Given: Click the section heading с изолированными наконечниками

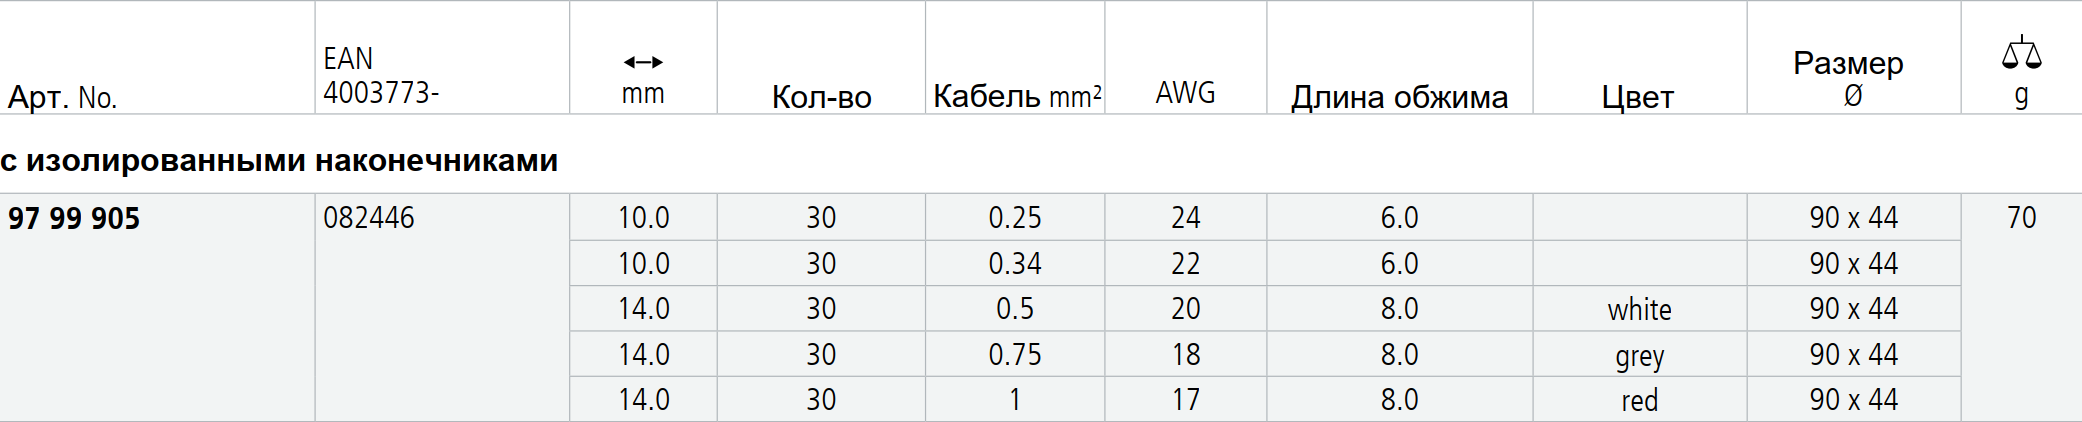Looking at the screenshot, I should [279, 160].
